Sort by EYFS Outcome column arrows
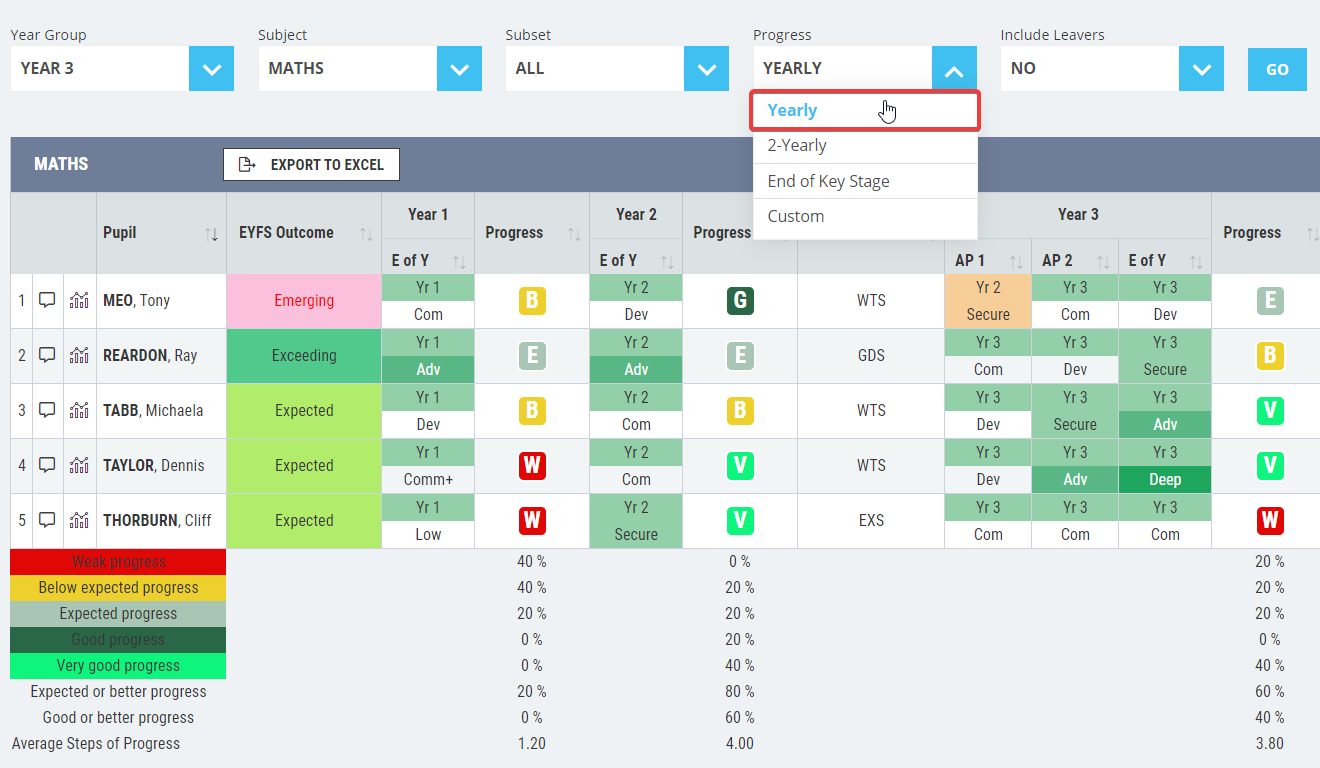 click(366, 234)
